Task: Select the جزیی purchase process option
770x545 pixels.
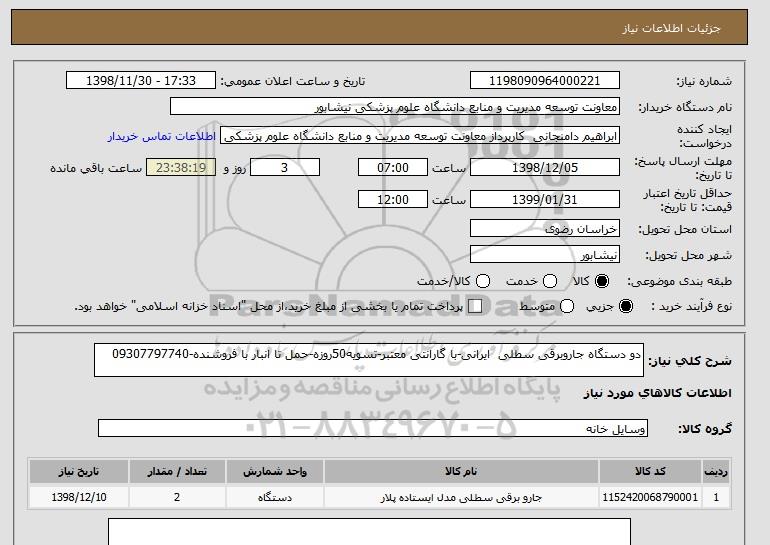Action: pos(626,306)
